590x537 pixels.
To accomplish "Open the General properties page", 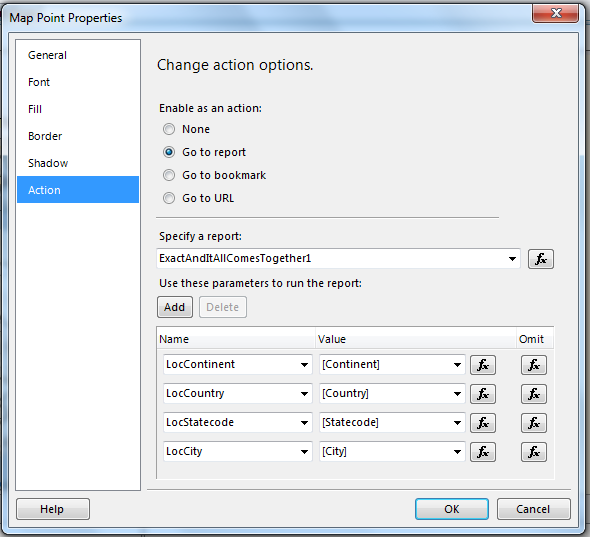I will click(x=78, y=55).
